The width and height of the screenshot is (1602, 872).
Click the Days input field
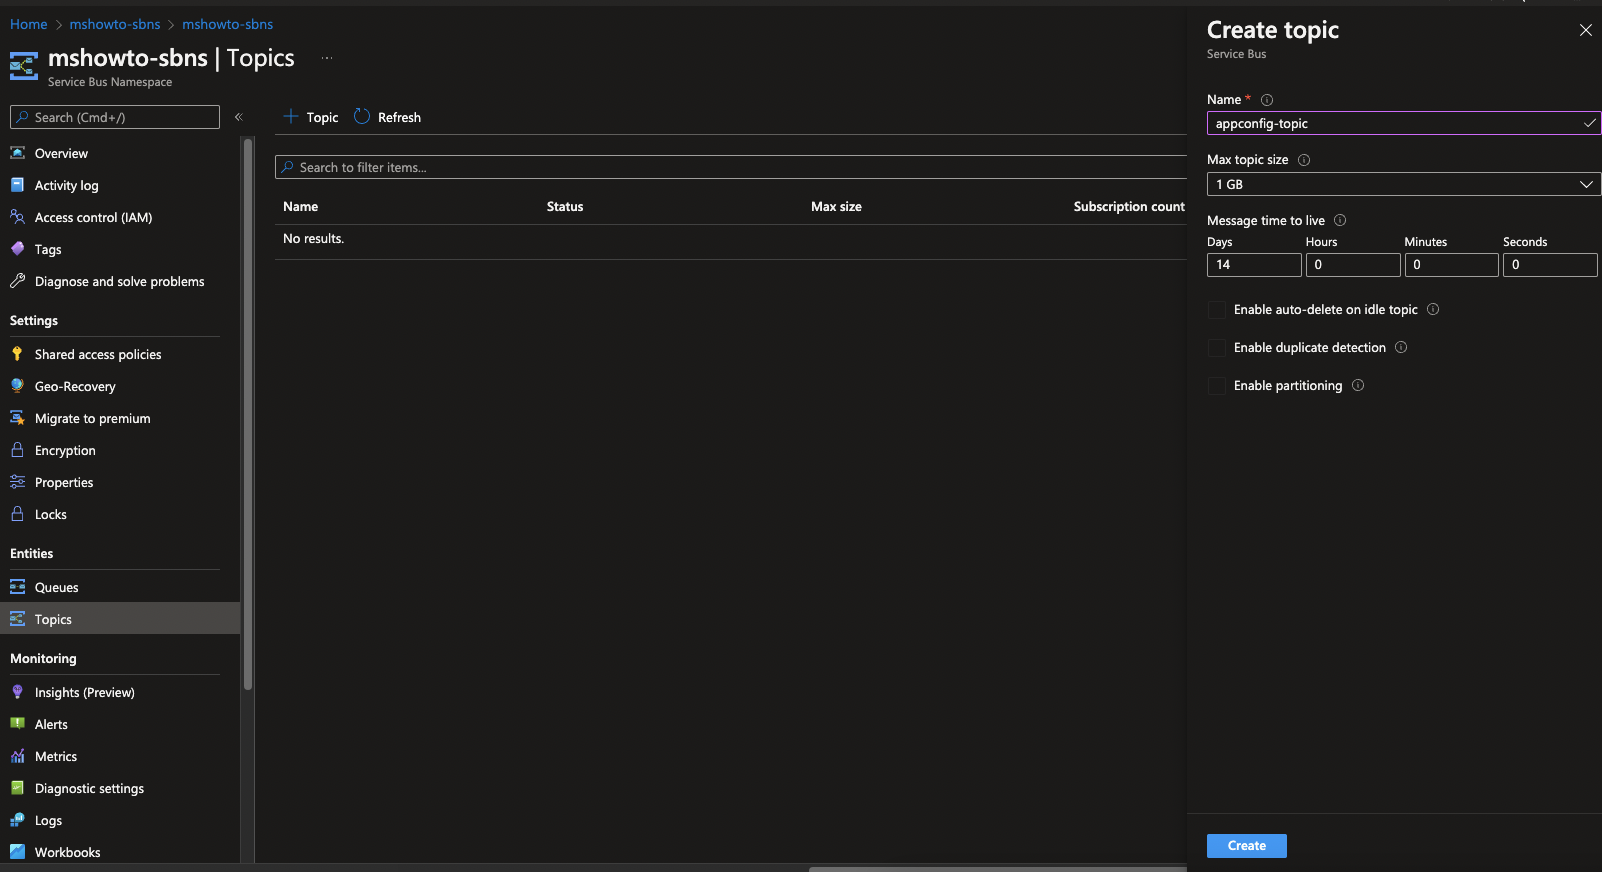1254,264
